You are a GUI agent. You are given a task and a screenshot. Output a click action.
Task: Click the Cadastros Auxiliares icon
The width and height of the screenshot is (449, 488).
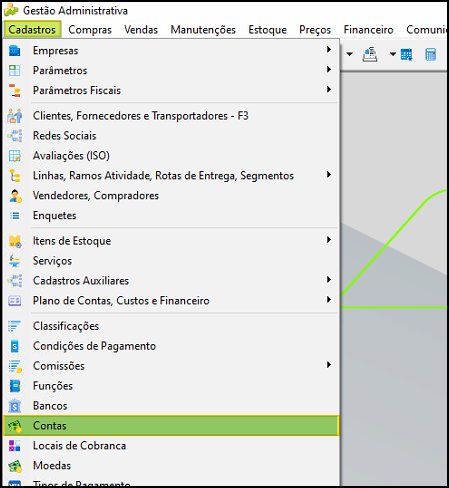(15, 281)
